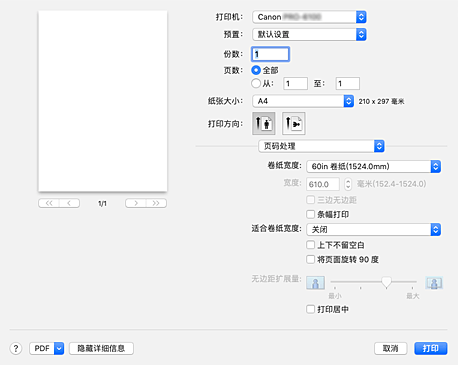Open 适合卷纸宽度 关闭 dropdown
The width and height of the screenshot is (458, 365).
[374, 229]
